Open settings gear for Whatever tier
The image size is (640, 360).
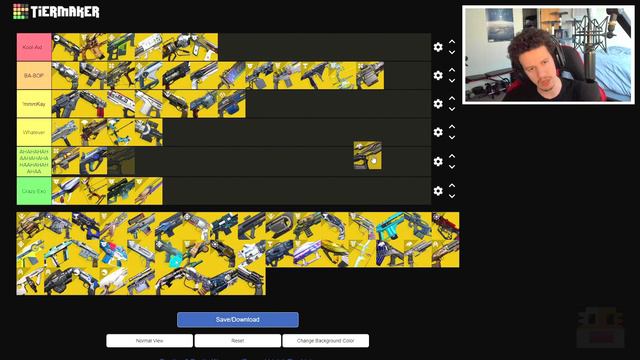[x=438, y=132]
